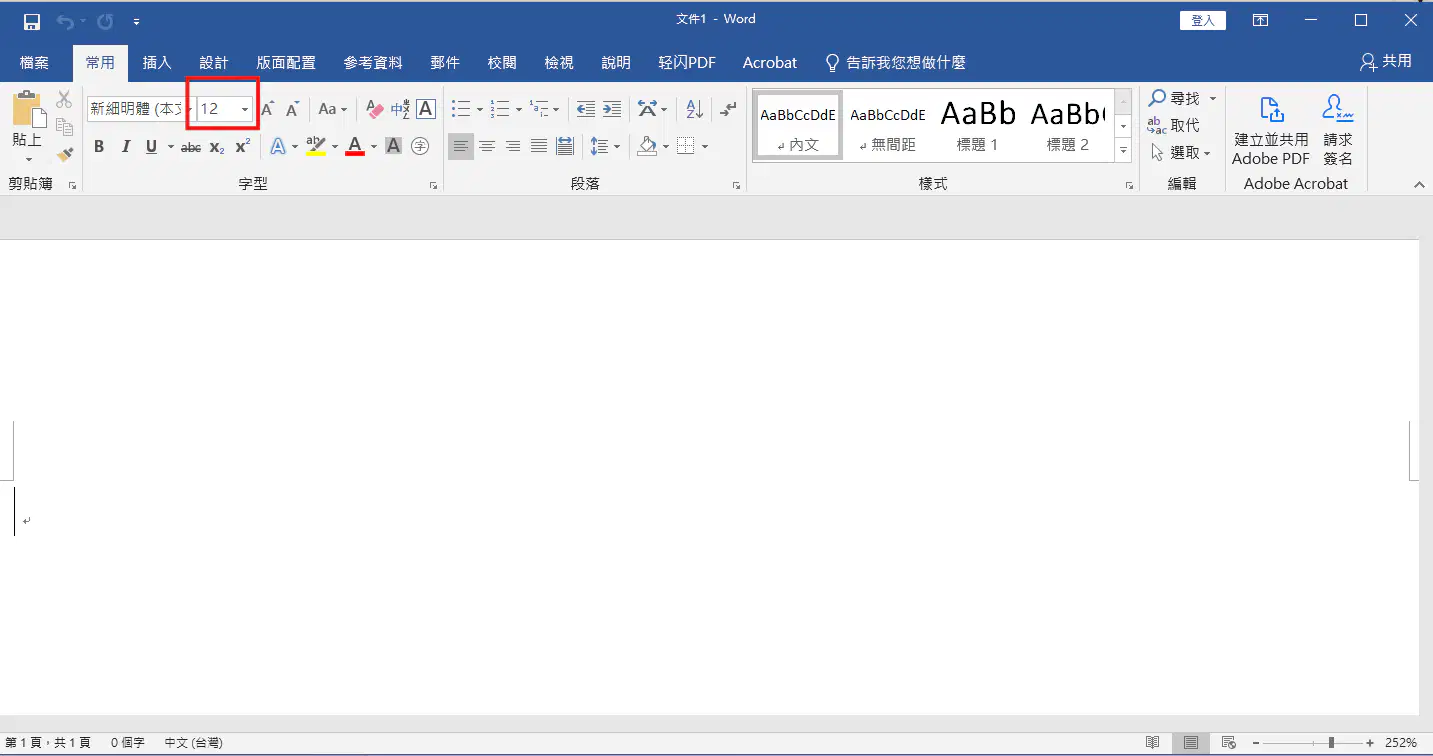This screenshot has width=1433, height=756.
Task: Justify paragraph text
Action: (x=539, y=147)
